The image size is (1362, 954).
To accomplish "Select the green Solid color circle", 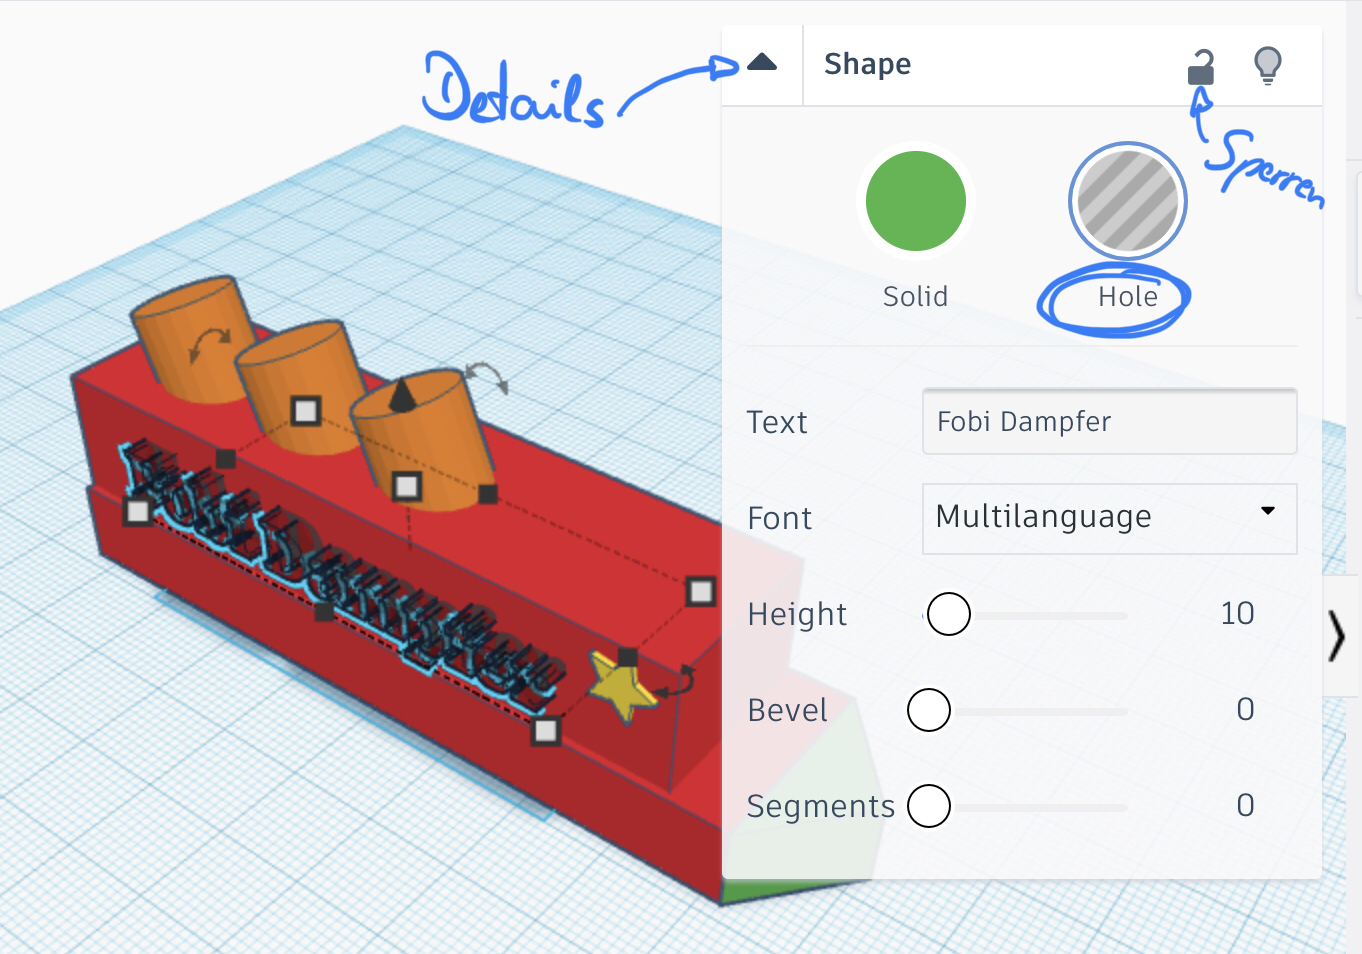I will point(915,201).
